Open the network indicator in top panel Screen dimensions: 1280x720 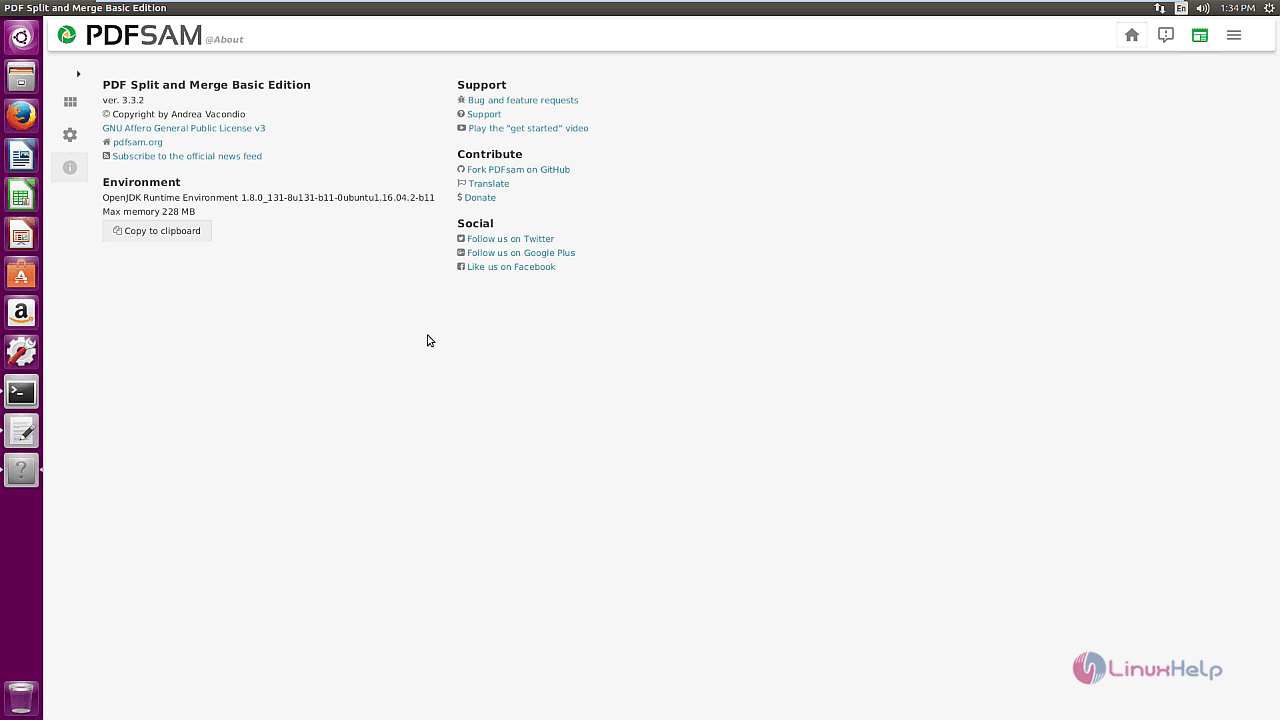pyautogui.click(x=1160, y=8)
